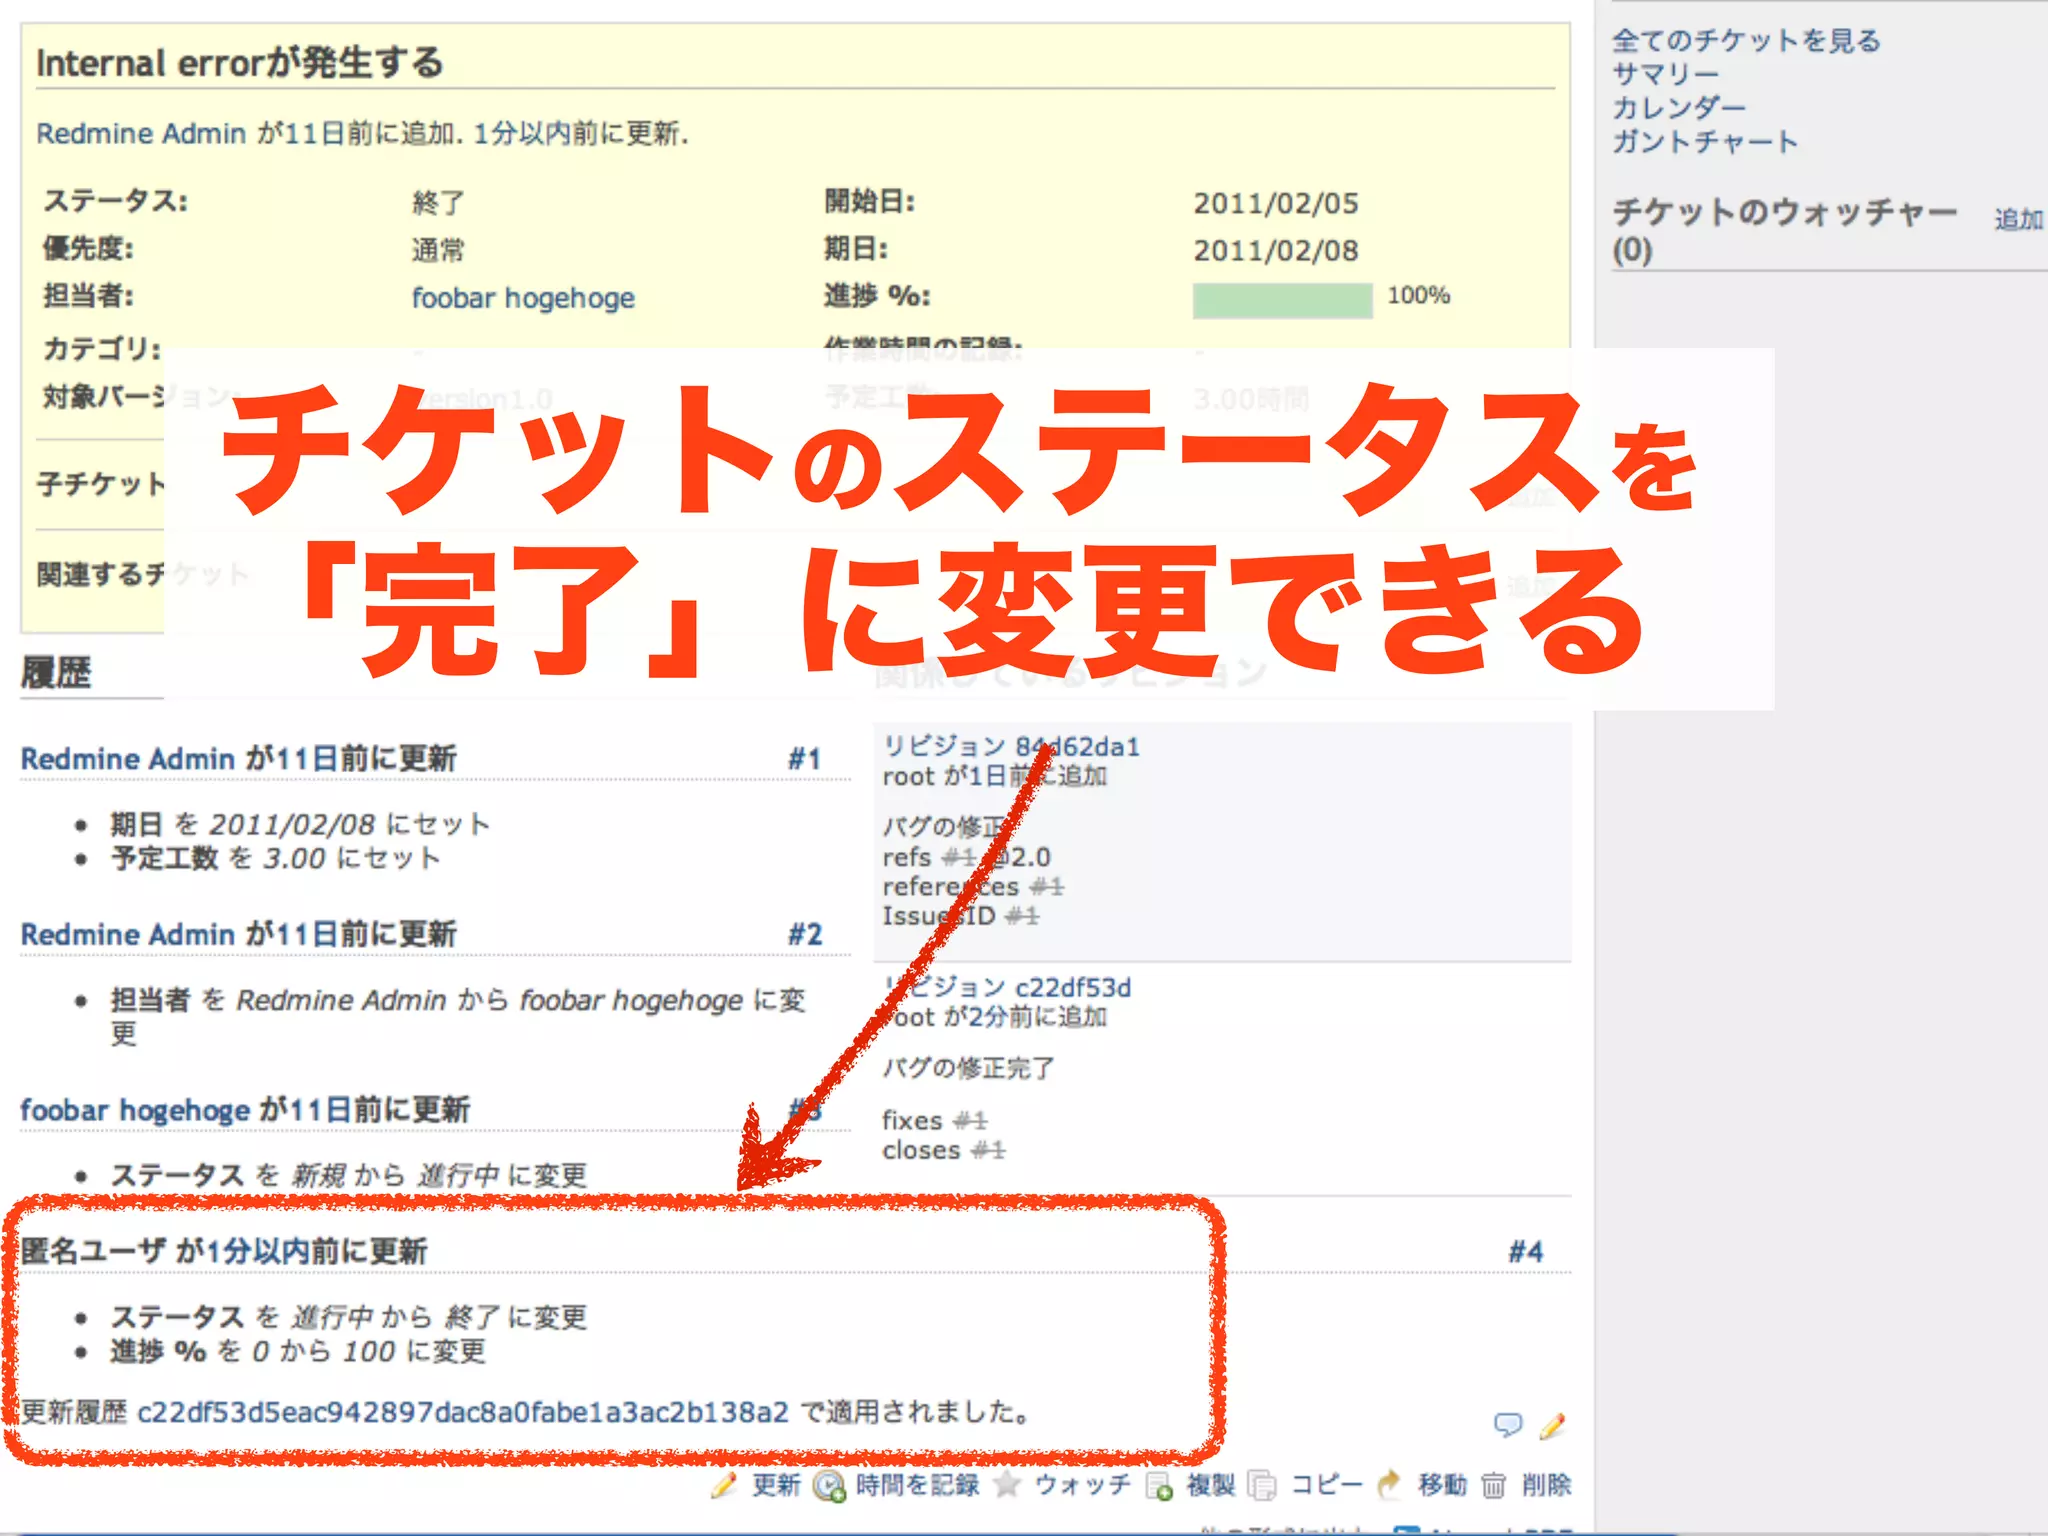Viewport: 2048px width, 1536px height.
Task: Click the star icon for ウォッチ
Action: click(x=1008, y=1485)
